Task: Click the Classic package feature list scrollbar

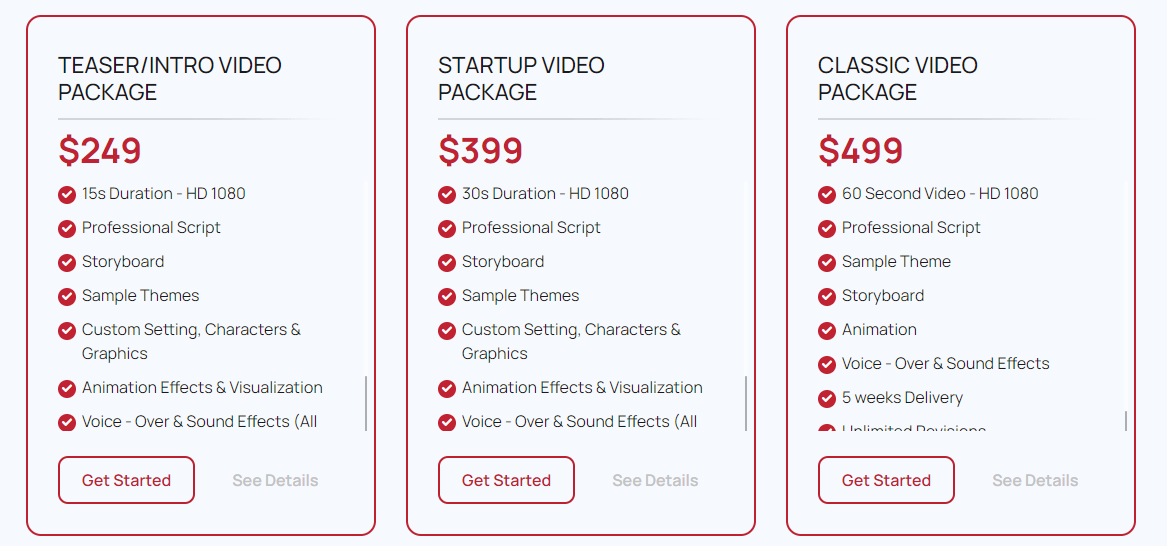Action: (x=1126, y=420)
